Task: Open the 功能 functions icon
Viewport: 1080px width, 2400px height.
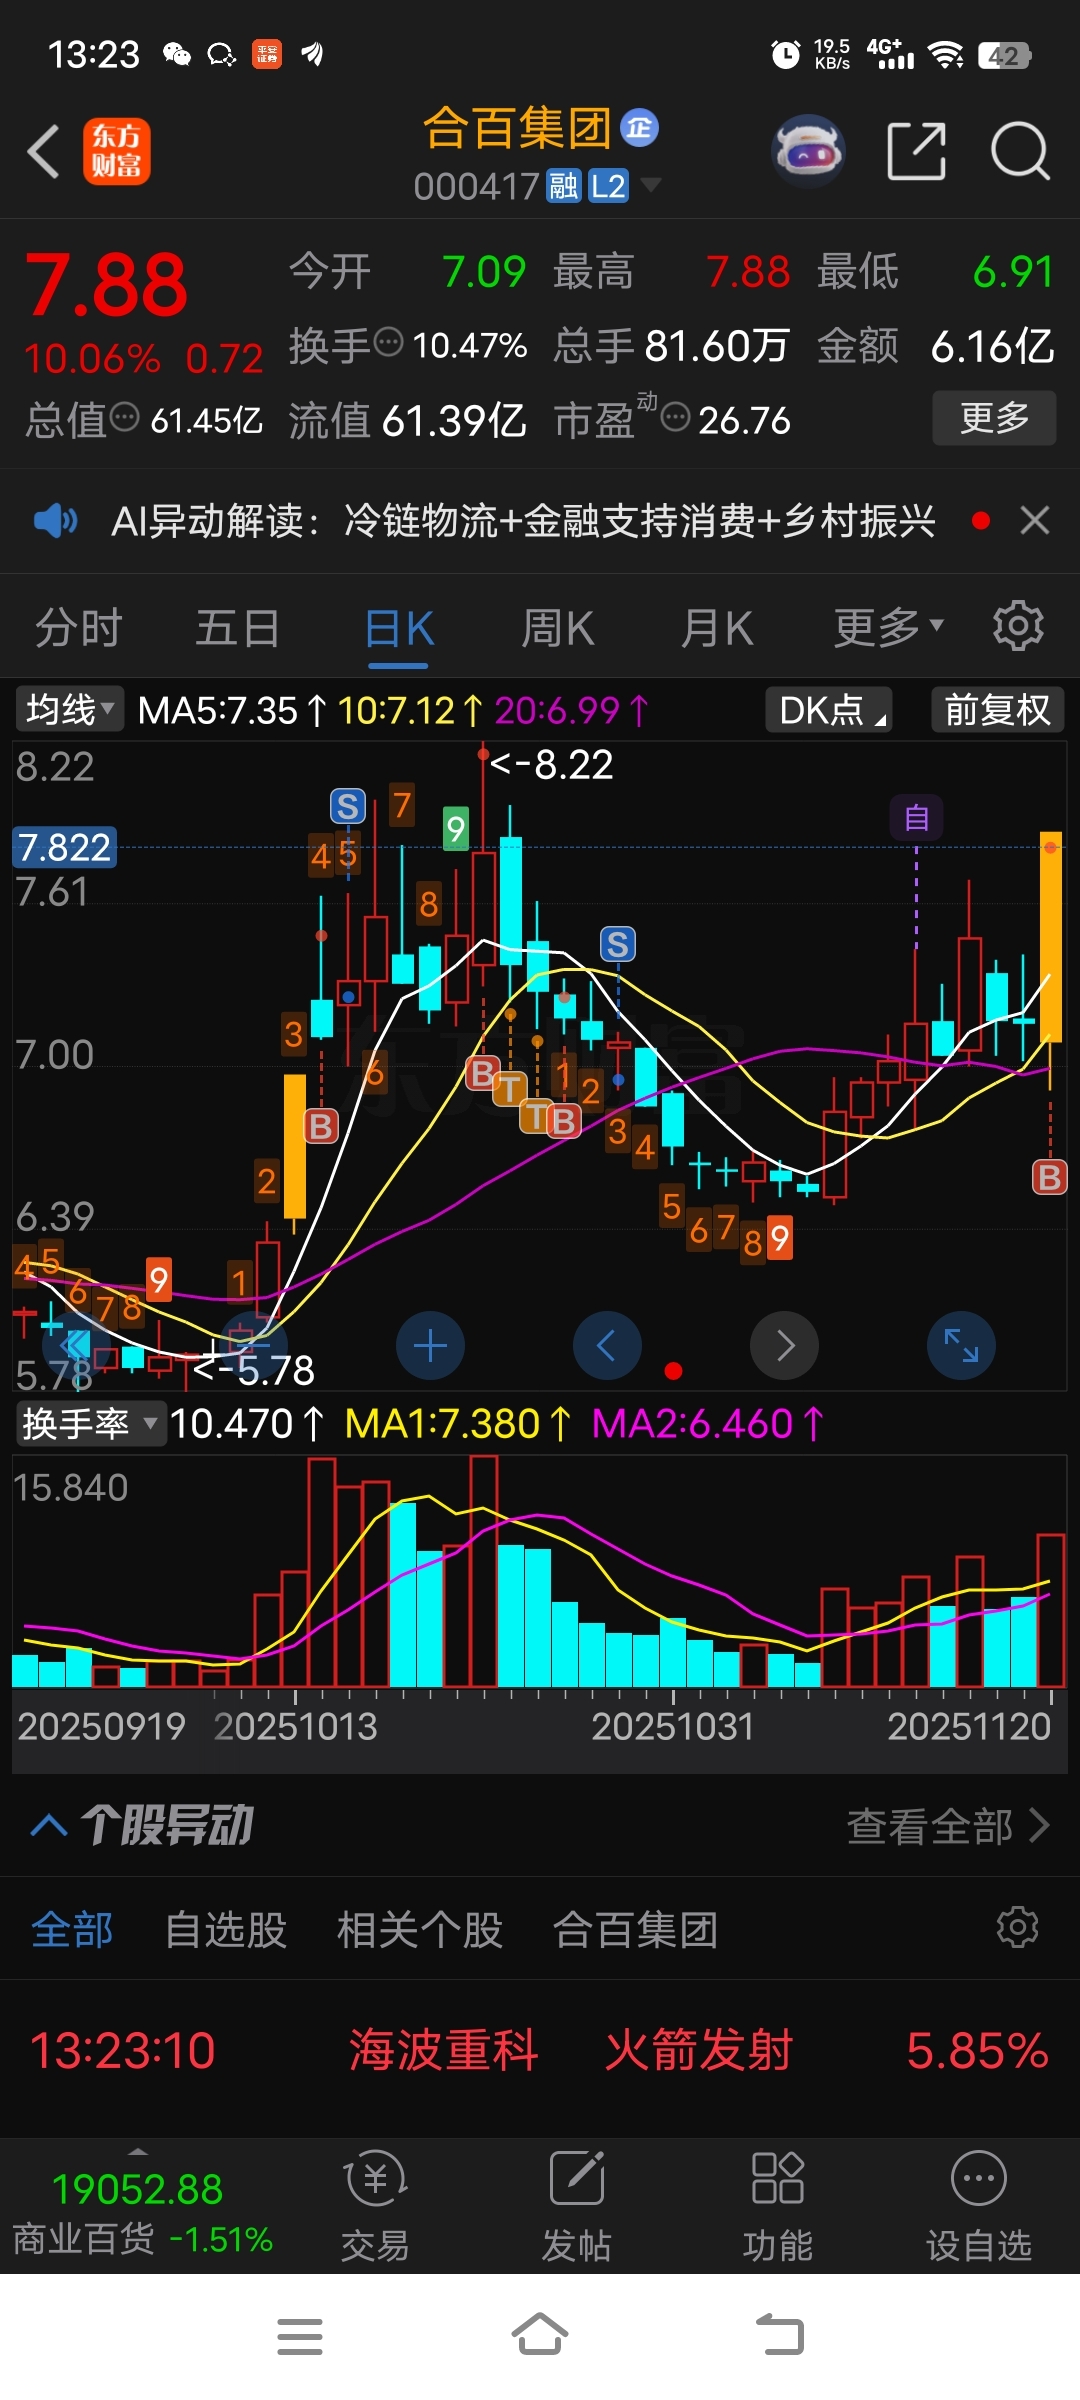Action: pyautogui.click(x=778, y=2207)
